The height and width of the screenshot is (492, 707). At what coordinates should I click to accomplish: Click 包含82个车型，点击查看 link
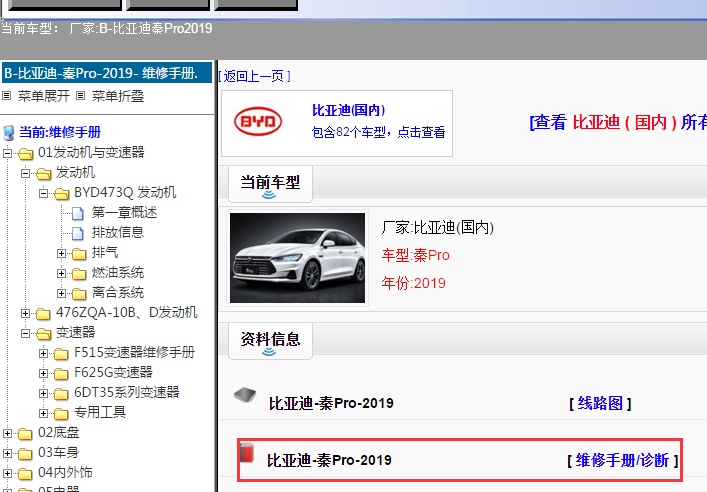(378, 132)
